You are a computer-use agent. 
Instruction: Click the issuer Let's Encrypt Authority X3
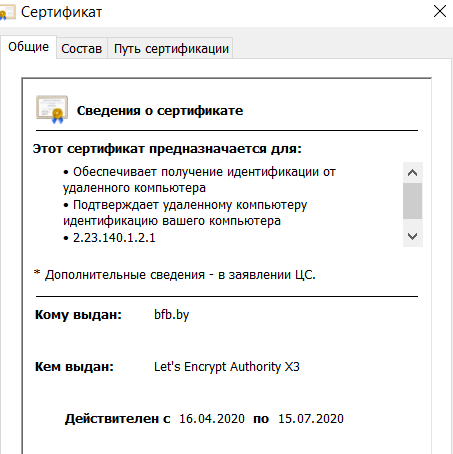[227, 367]
